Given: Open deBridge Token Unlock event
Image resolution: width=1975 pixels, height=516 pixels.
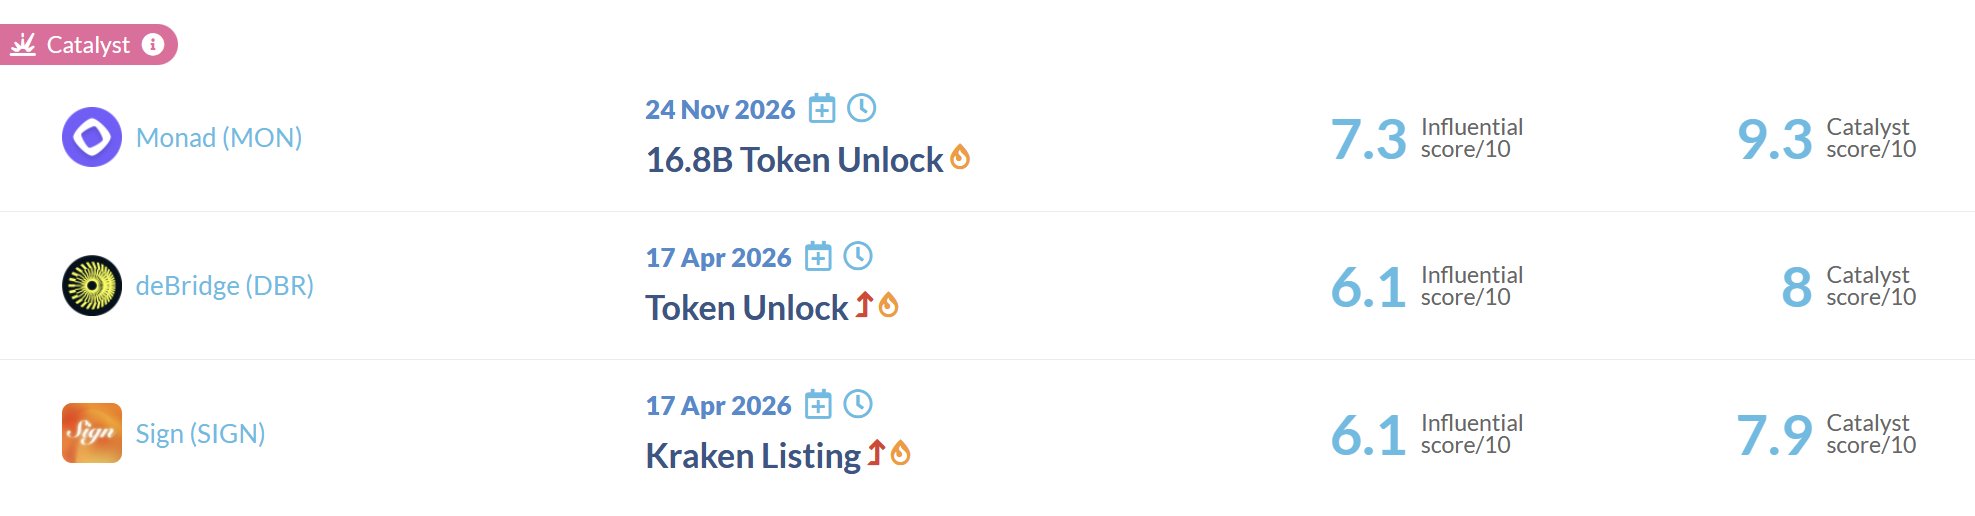Looking at the screenshot, I should [746, 308].
